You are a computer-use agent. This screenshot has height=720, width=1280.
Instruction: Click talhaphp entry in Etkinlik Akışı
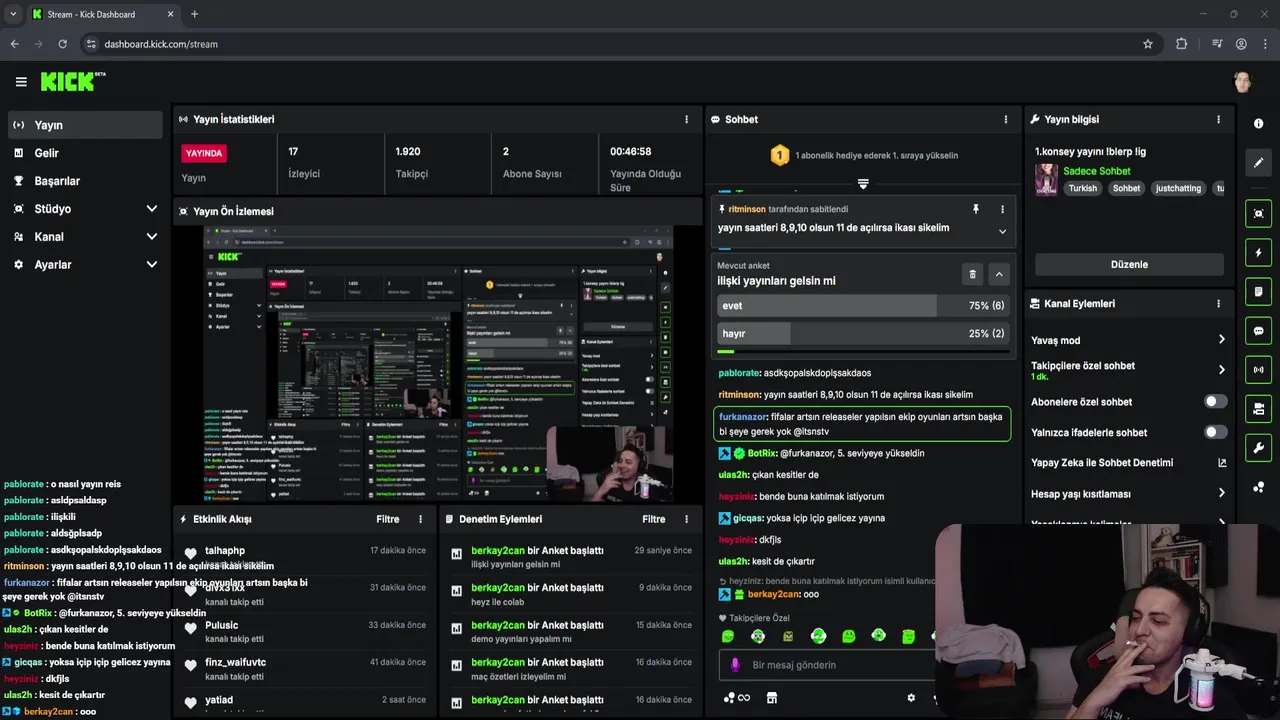[306, 555]
